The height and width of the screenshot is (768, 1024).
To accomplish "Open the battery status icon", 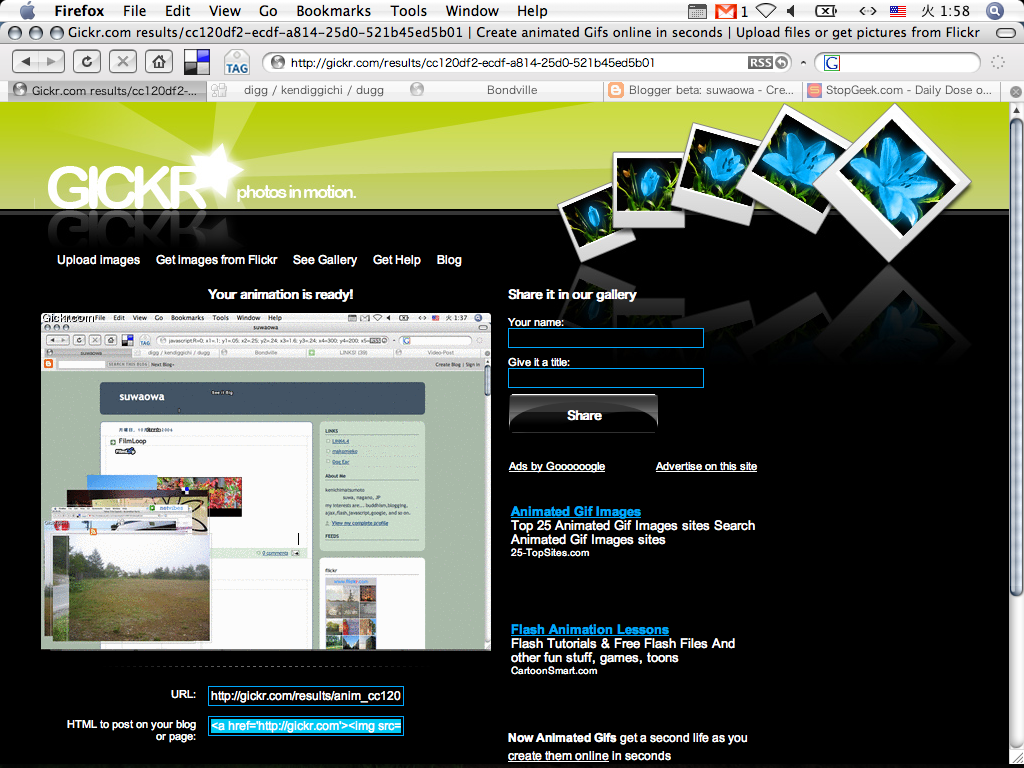I will 826,11.
